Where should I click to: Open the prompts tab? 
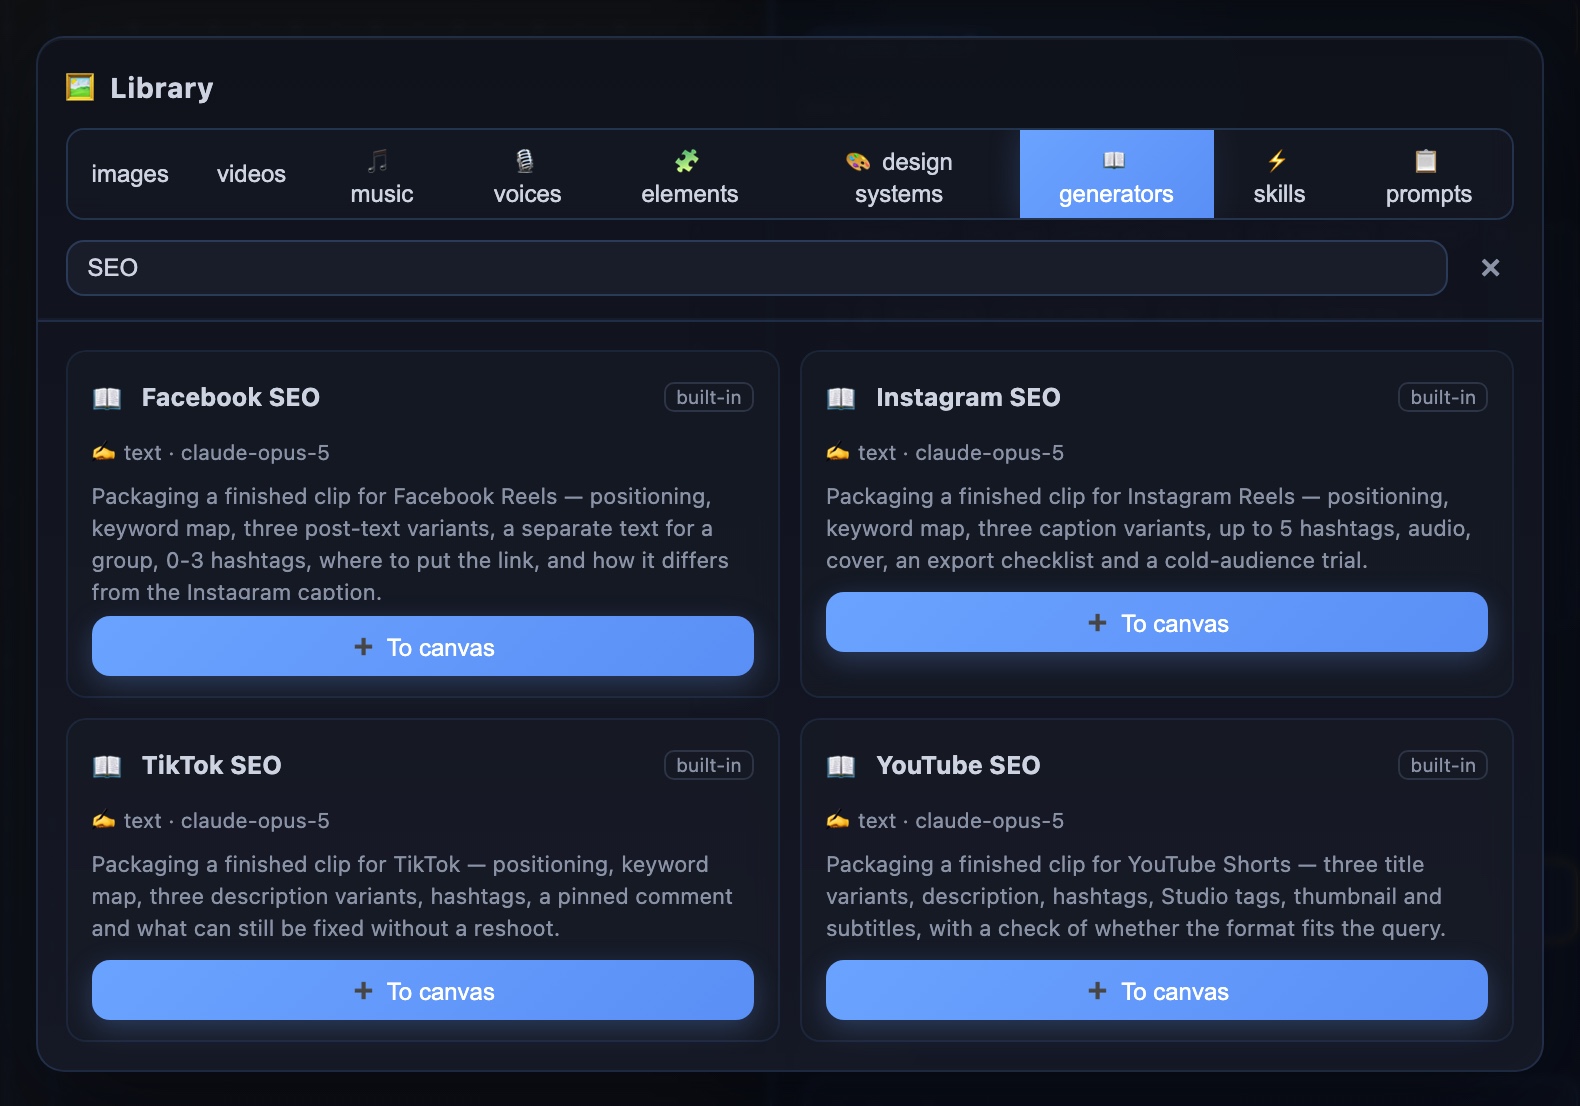coord(1428,174)
